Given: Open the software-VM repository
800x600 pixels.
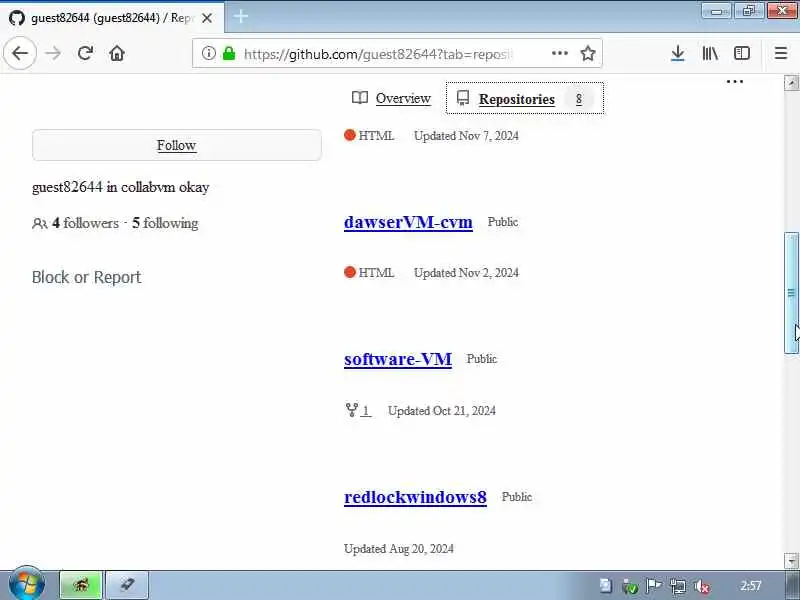Looking at the screenshot, I should 398,359.
